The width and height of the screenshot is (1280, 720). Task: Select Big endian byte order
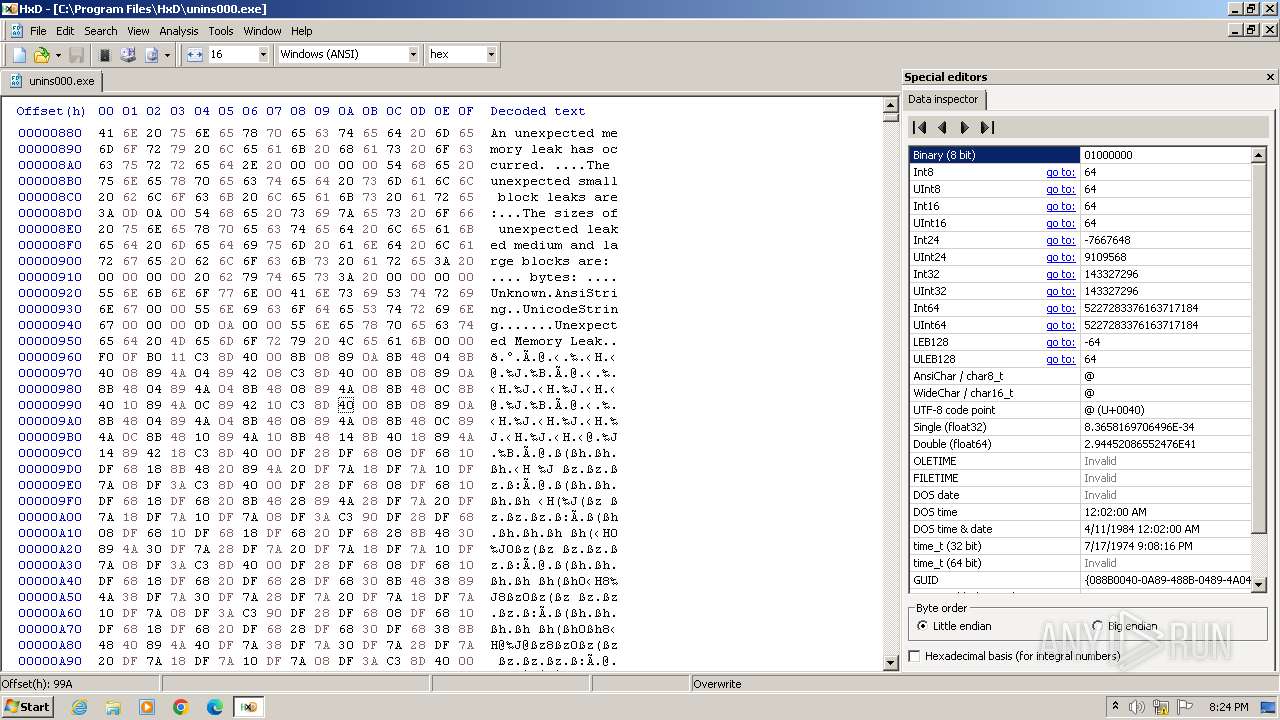click(1125, 626)
